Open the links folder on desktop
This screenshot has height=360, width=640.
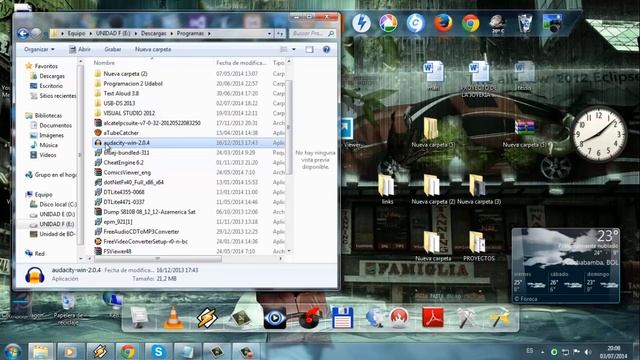(x=387, y=189)
